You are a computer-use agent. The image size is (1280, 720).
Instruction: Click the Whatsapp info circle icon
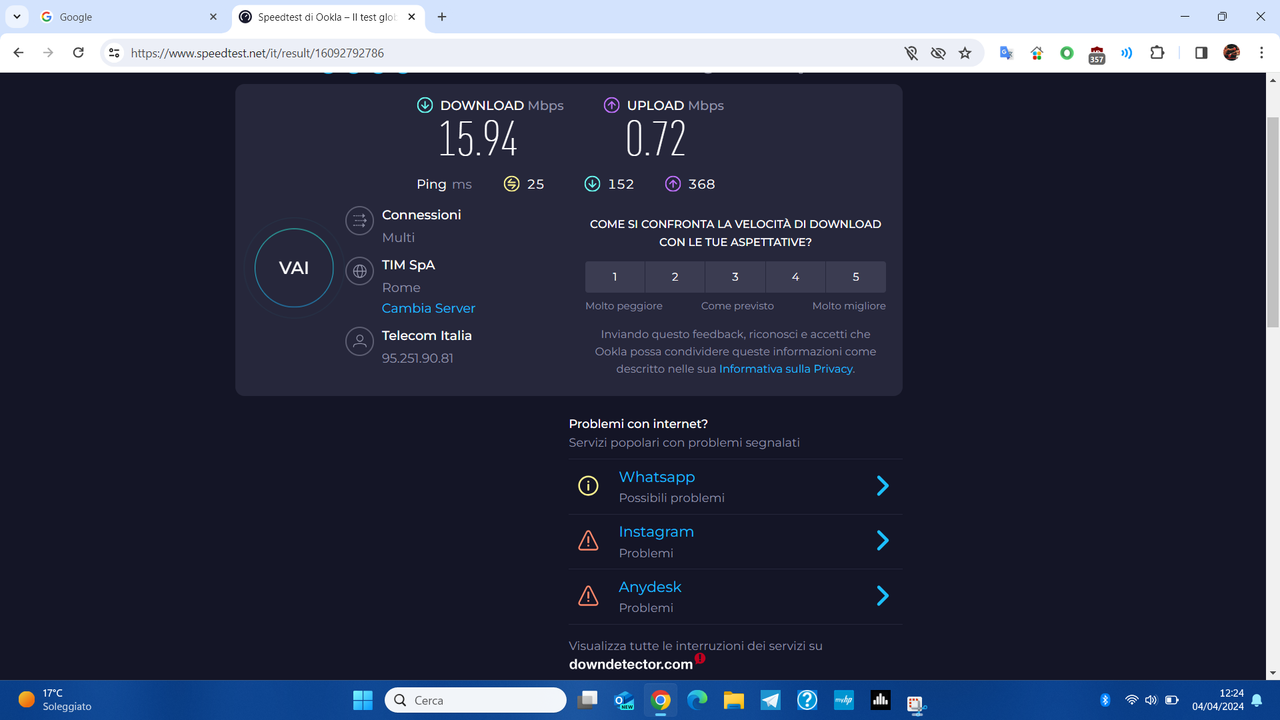(x=588, y=486)
